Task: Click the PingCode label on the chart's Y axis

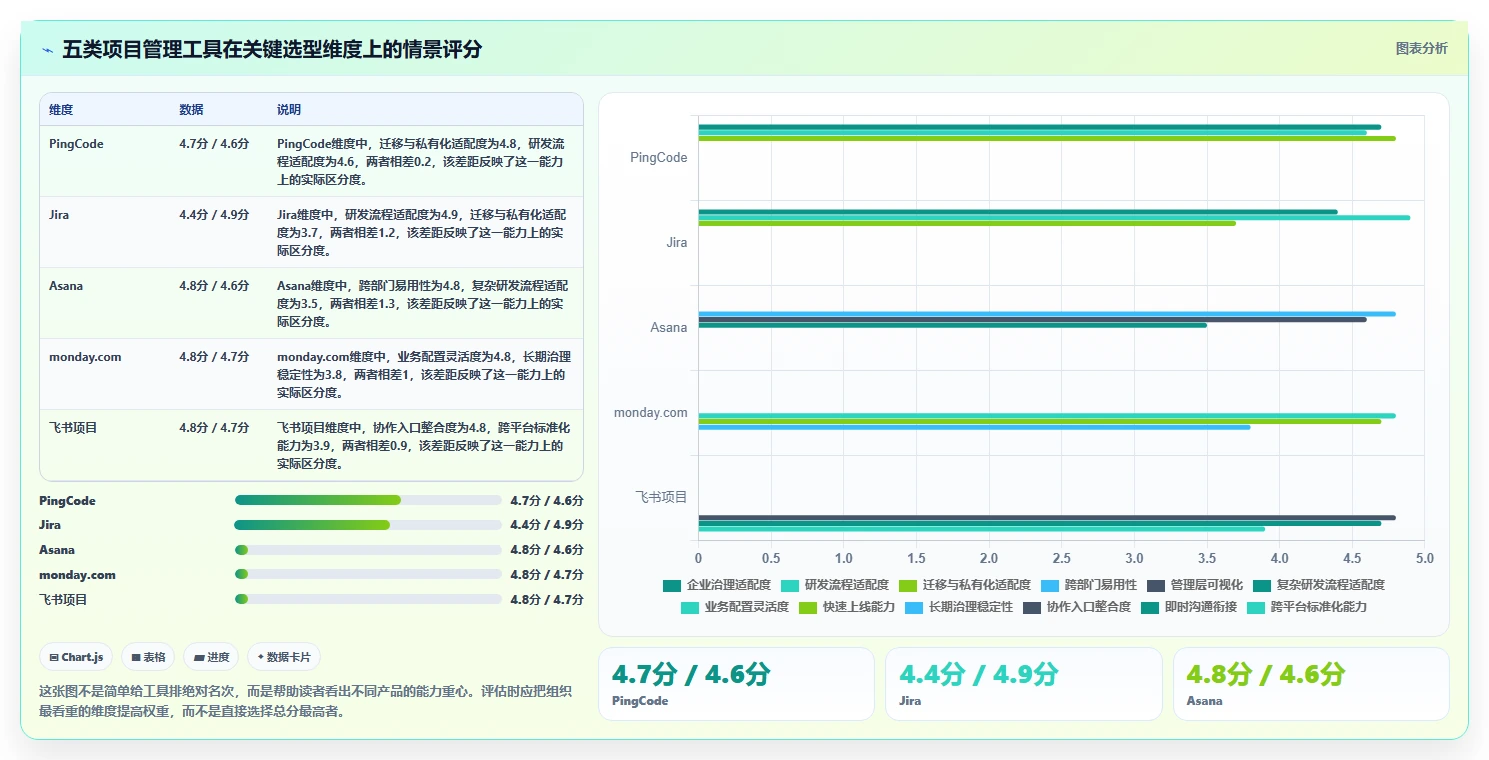Action: [658, 158]
